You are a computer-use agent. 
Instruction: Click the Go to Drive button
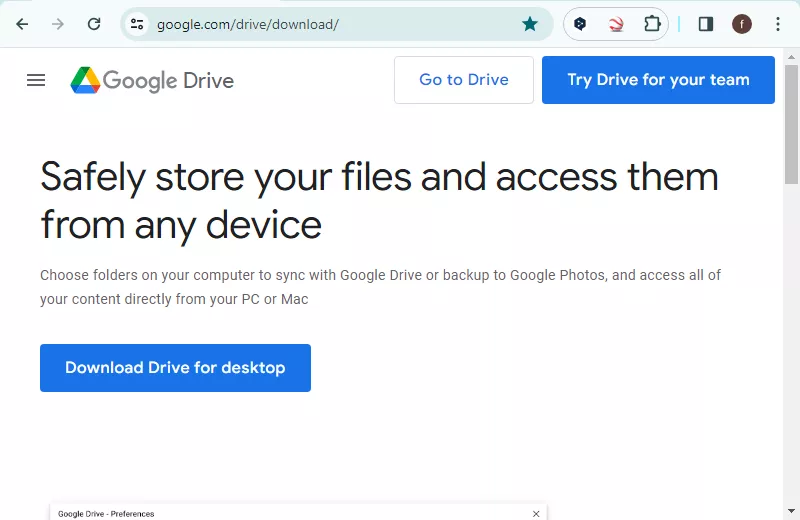[464, 80]
